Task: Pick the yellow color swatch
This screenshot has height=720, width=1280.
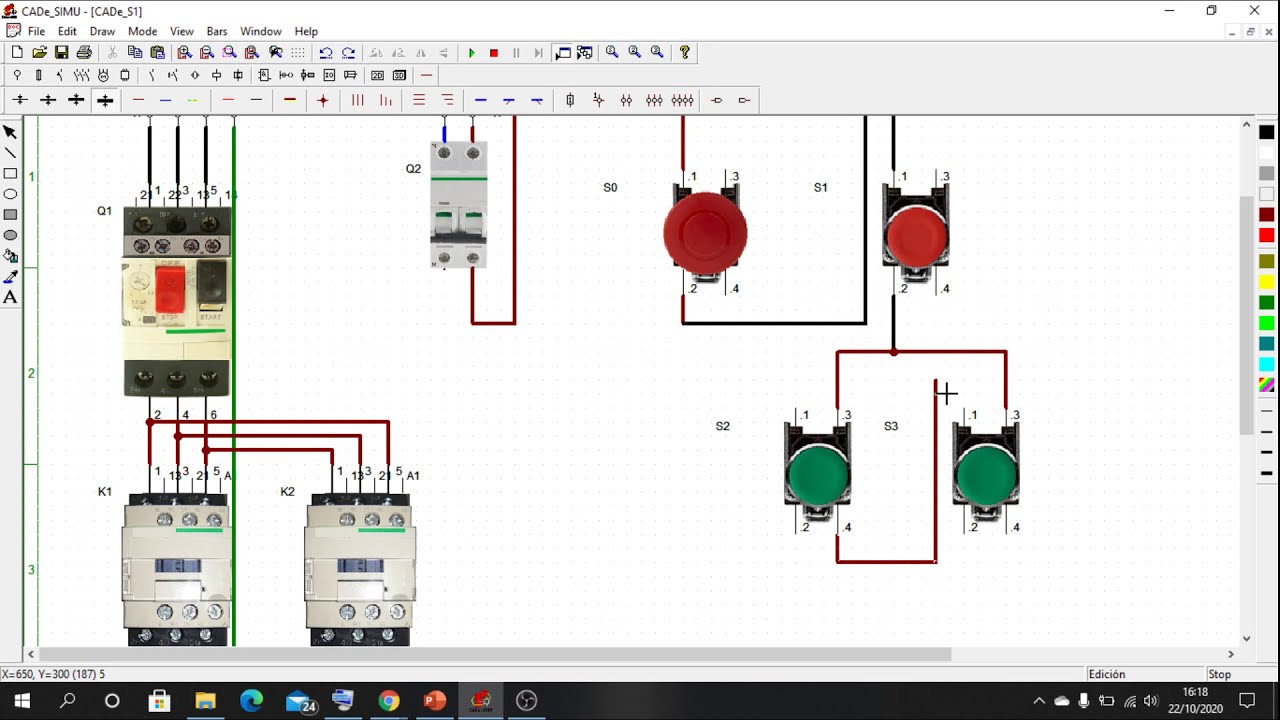Action: [x=1266, y=281]
